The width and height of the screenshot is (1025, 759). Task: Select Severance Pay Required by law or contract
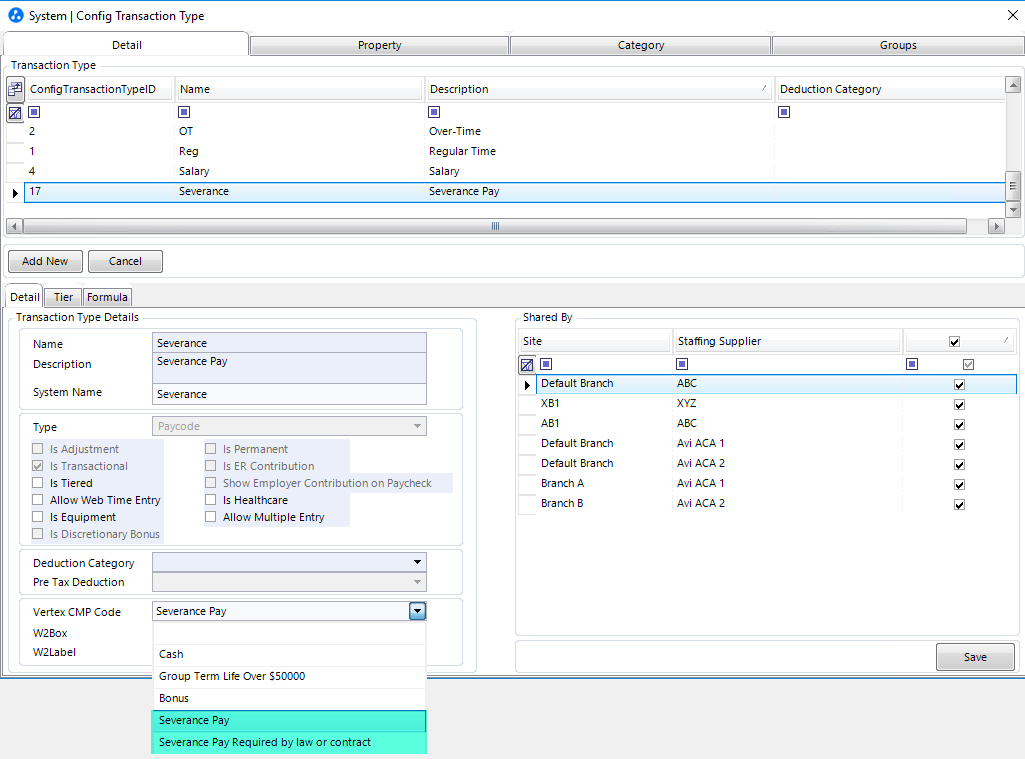tap(289, 743)
